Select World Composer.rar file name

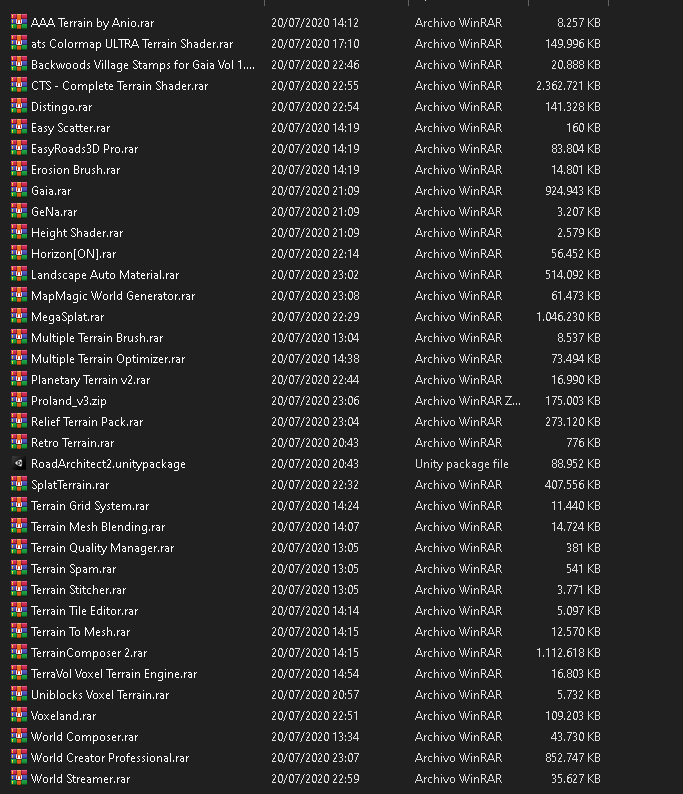pos(84,736)
